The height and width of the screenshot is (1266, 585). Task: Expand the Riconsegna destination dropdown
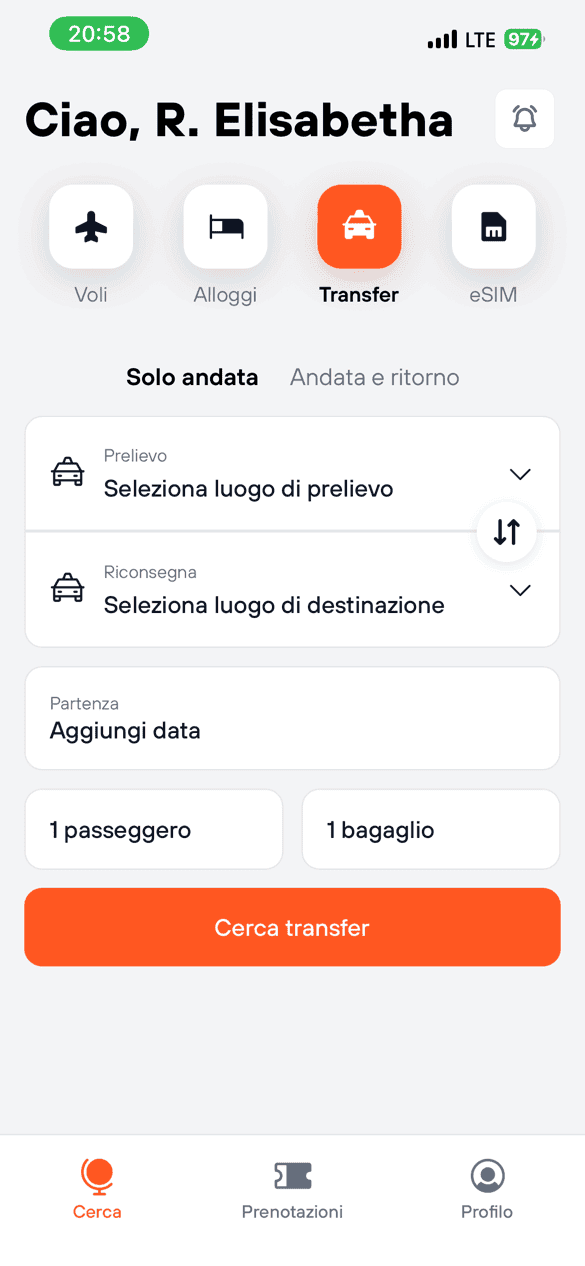pos(520,590)
